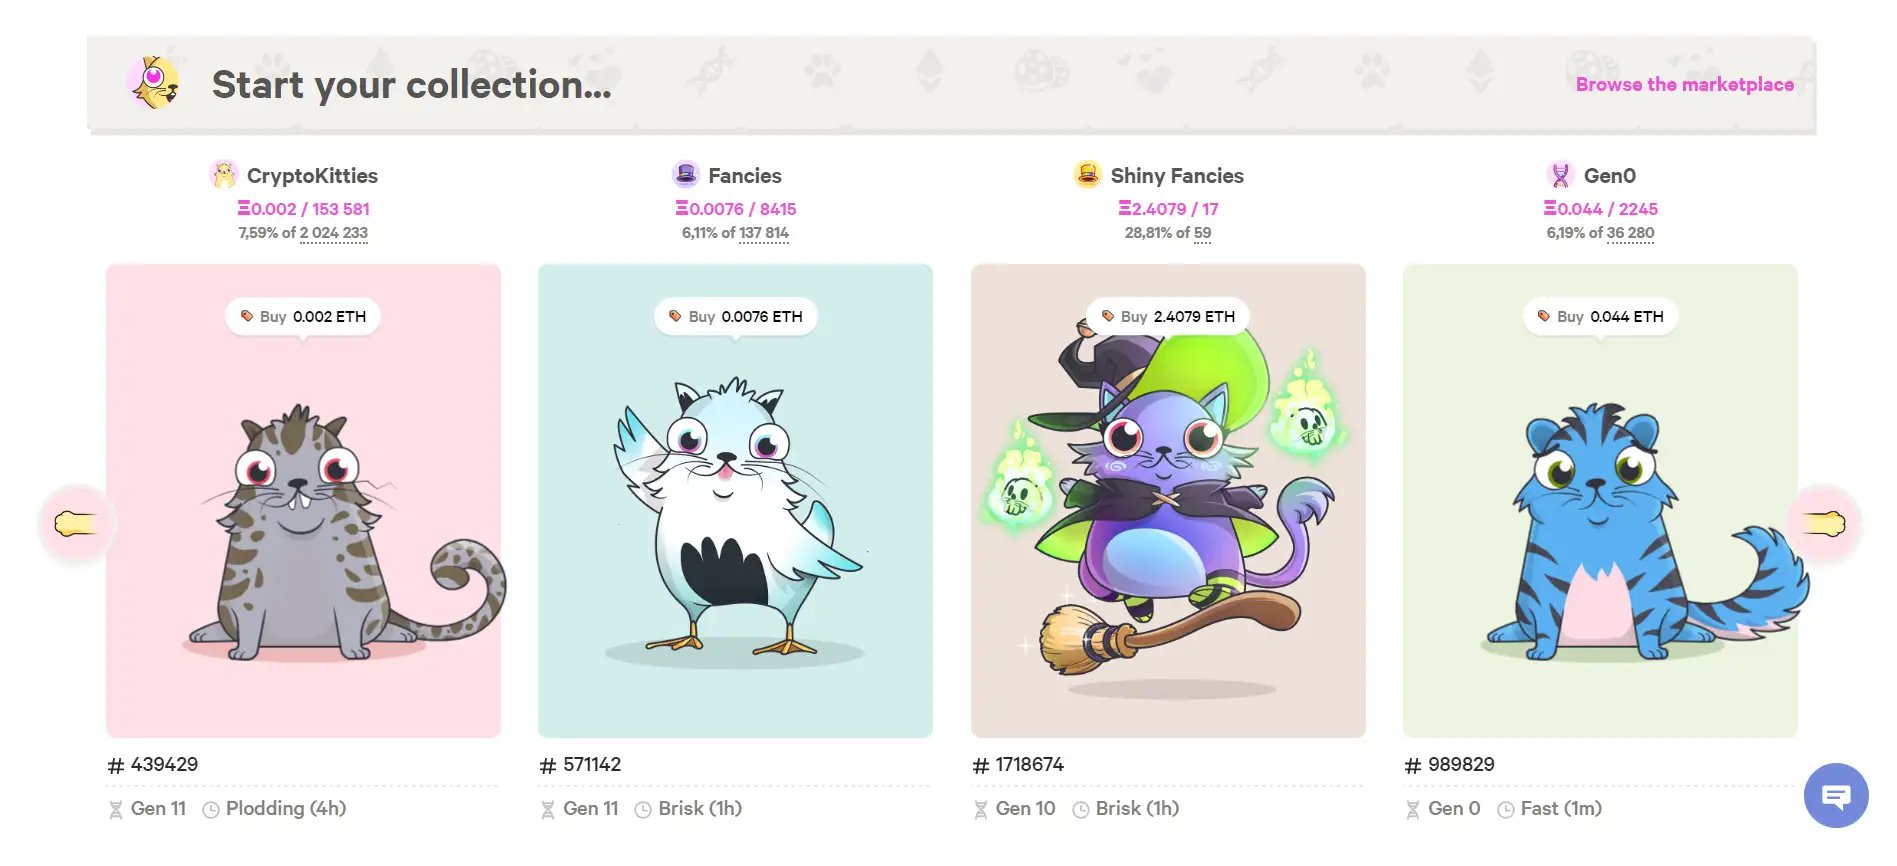Viewport: 1897px width, 866px height.
Task: Click the right pointing hand arrow
Action: point(1824,523)
